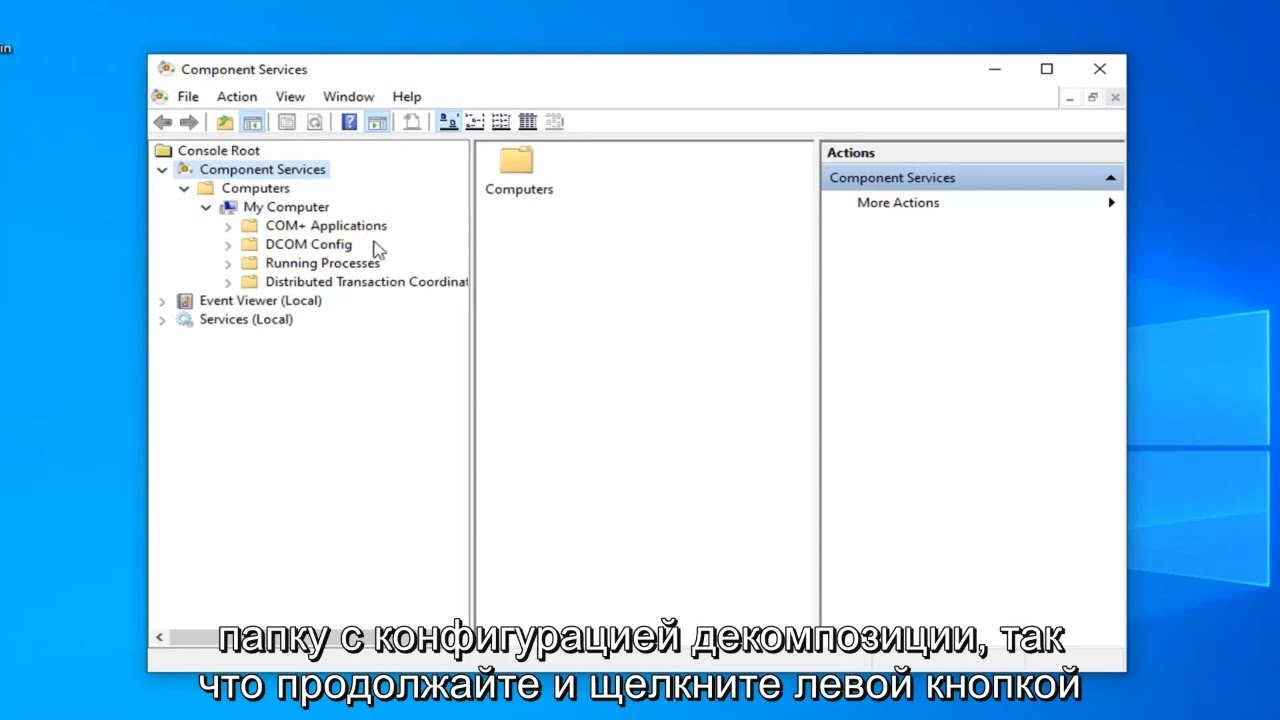
Task: Select My Computer tree node
Action: pyautogui.click(x=286, y=207)
